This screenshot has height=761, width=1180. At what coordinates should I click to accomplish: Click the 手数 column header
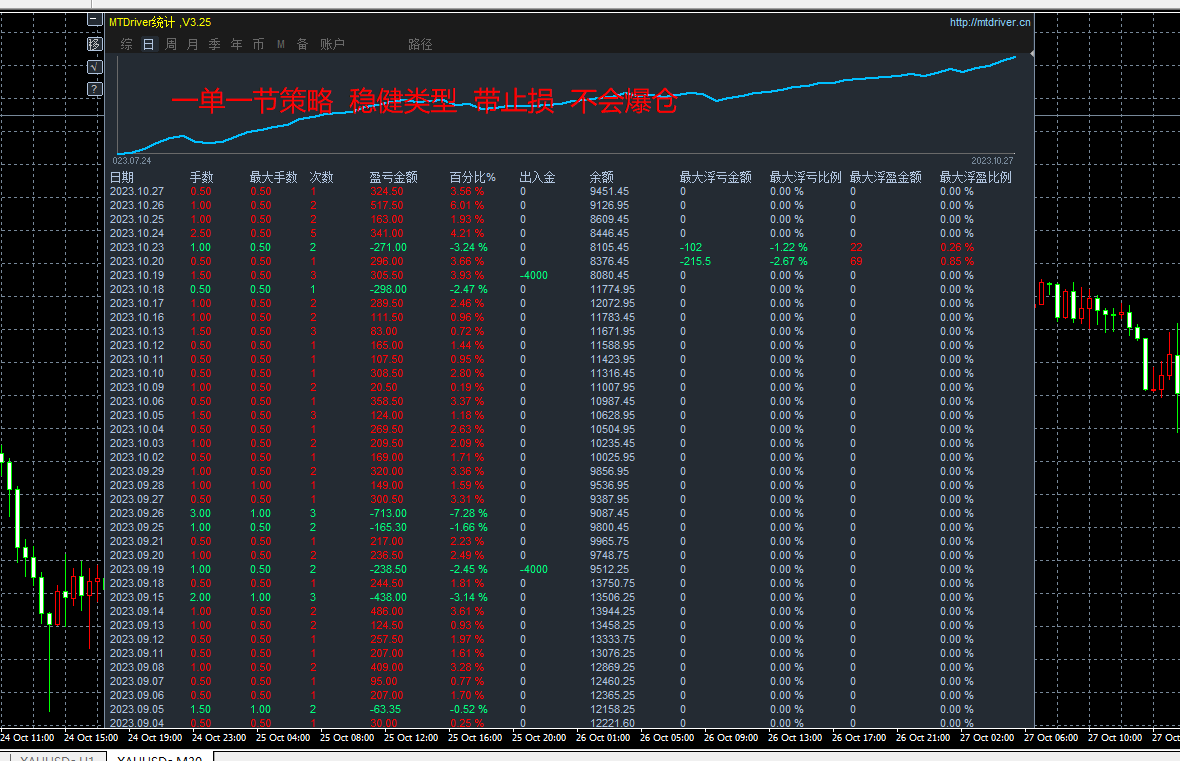click(x=202, y=178)
